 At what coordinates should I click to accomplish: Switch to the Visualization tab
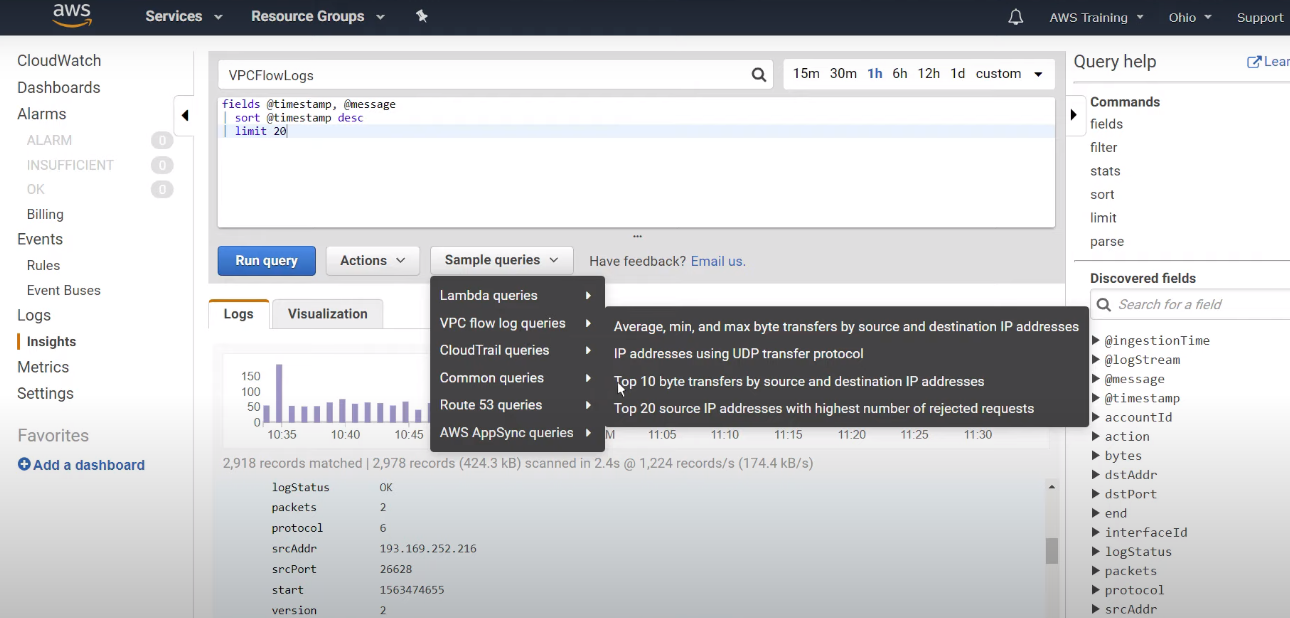click(327, 313)
